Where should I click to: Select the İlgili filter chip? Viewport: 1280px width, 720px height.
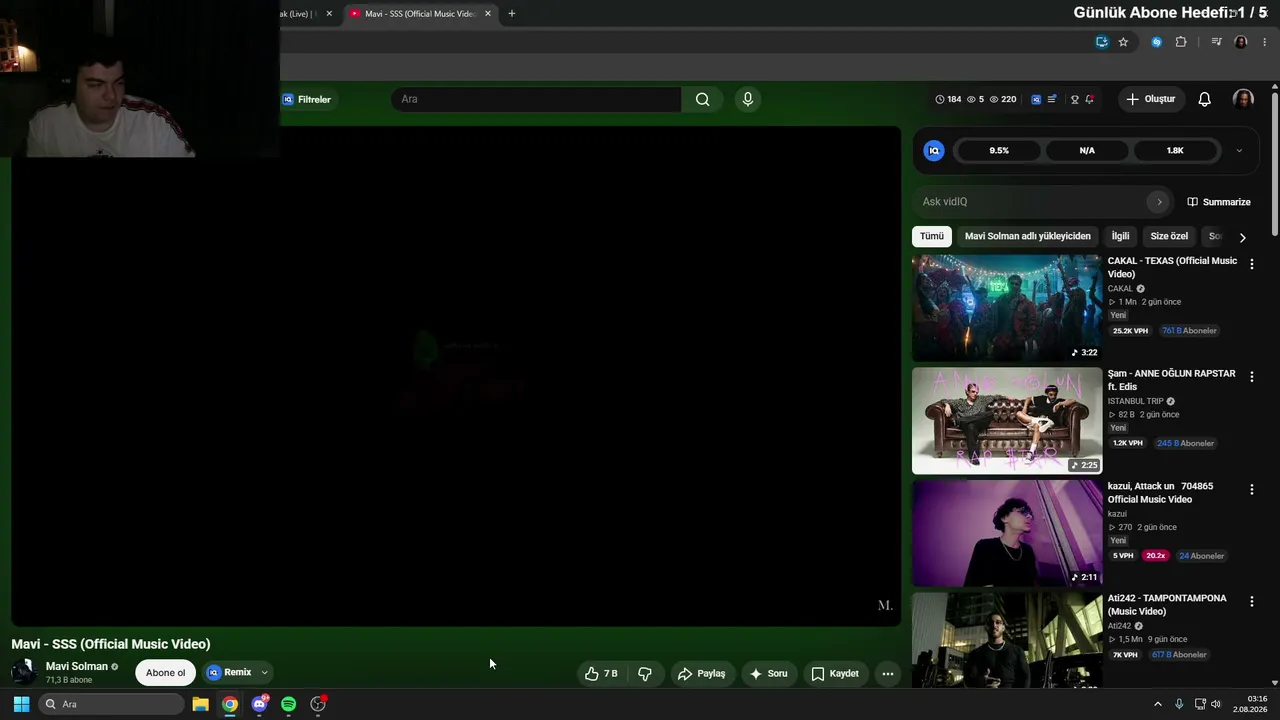pos(1120,237)
